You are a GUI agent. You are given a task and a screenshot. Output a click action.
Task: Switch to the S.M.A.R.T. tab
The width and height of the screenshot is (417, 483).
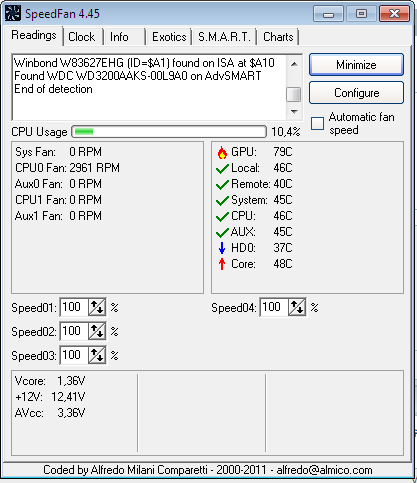[x=224, y=37]
